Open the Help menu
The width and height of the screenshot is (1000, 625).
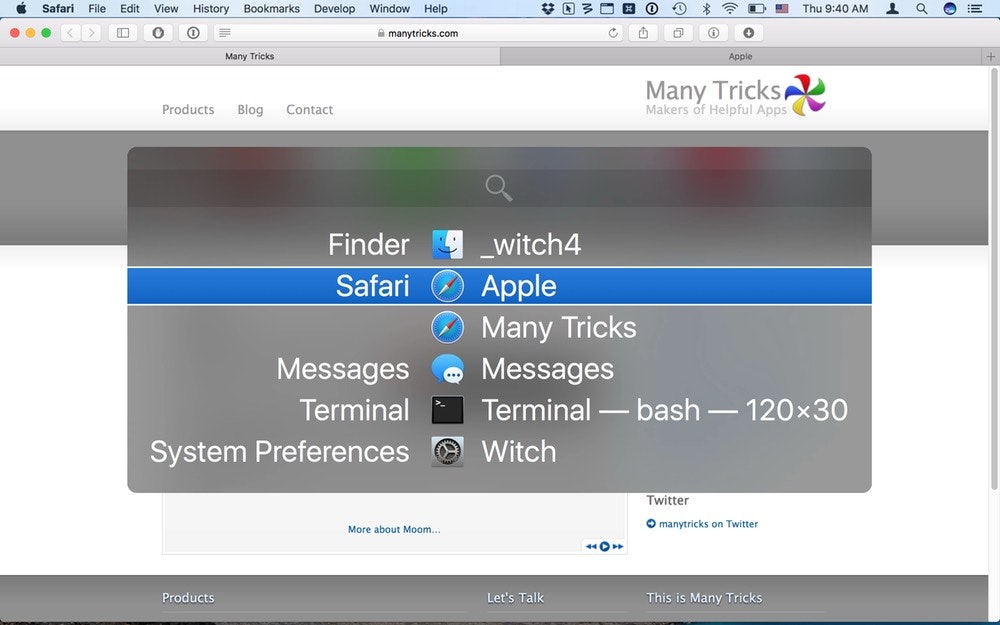coord(436,8)
